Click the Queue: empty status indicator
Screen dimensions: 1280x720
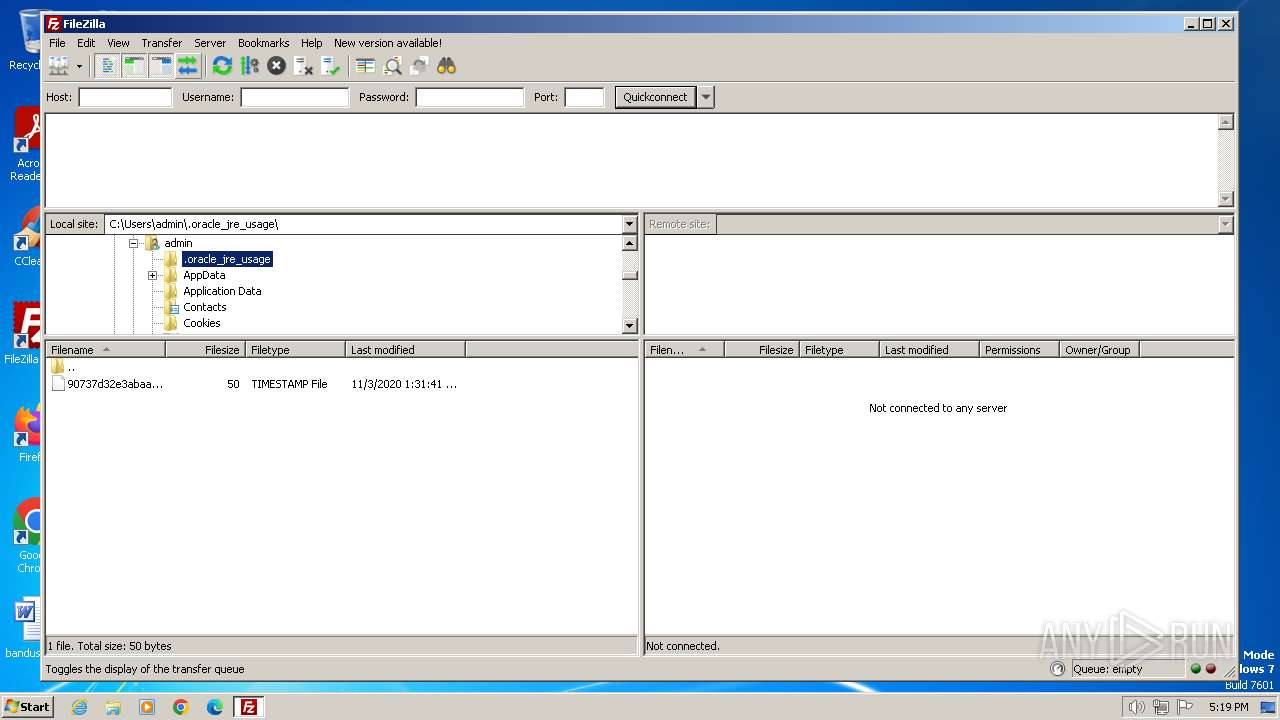tap(1126, 669)
